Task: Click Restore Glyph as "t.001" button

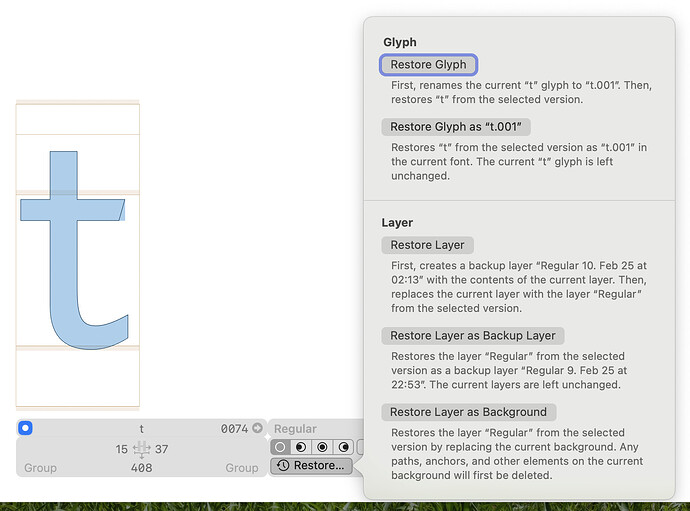Action: [x=456, y=127]
